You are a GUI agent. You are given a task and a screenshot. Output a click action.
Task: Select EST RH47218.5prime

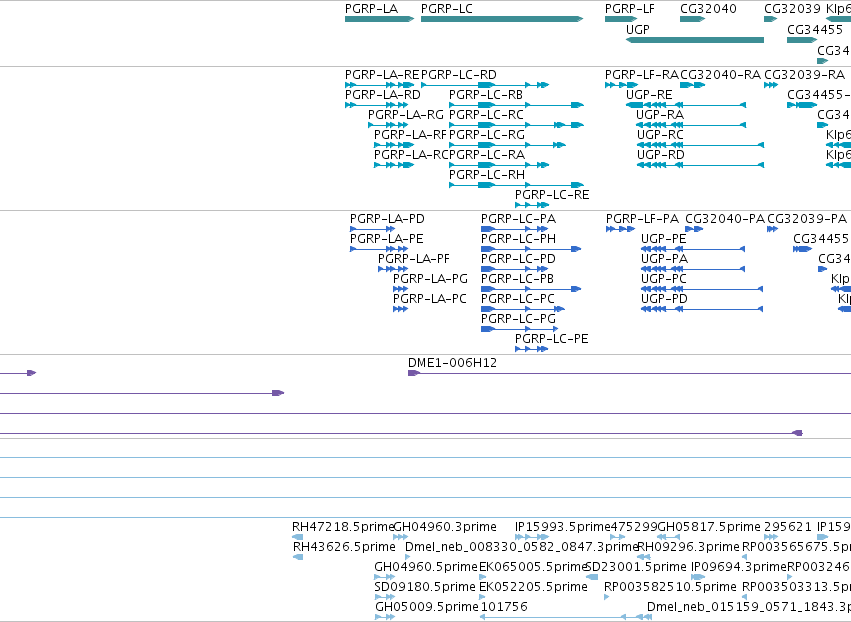pos(297,537)
